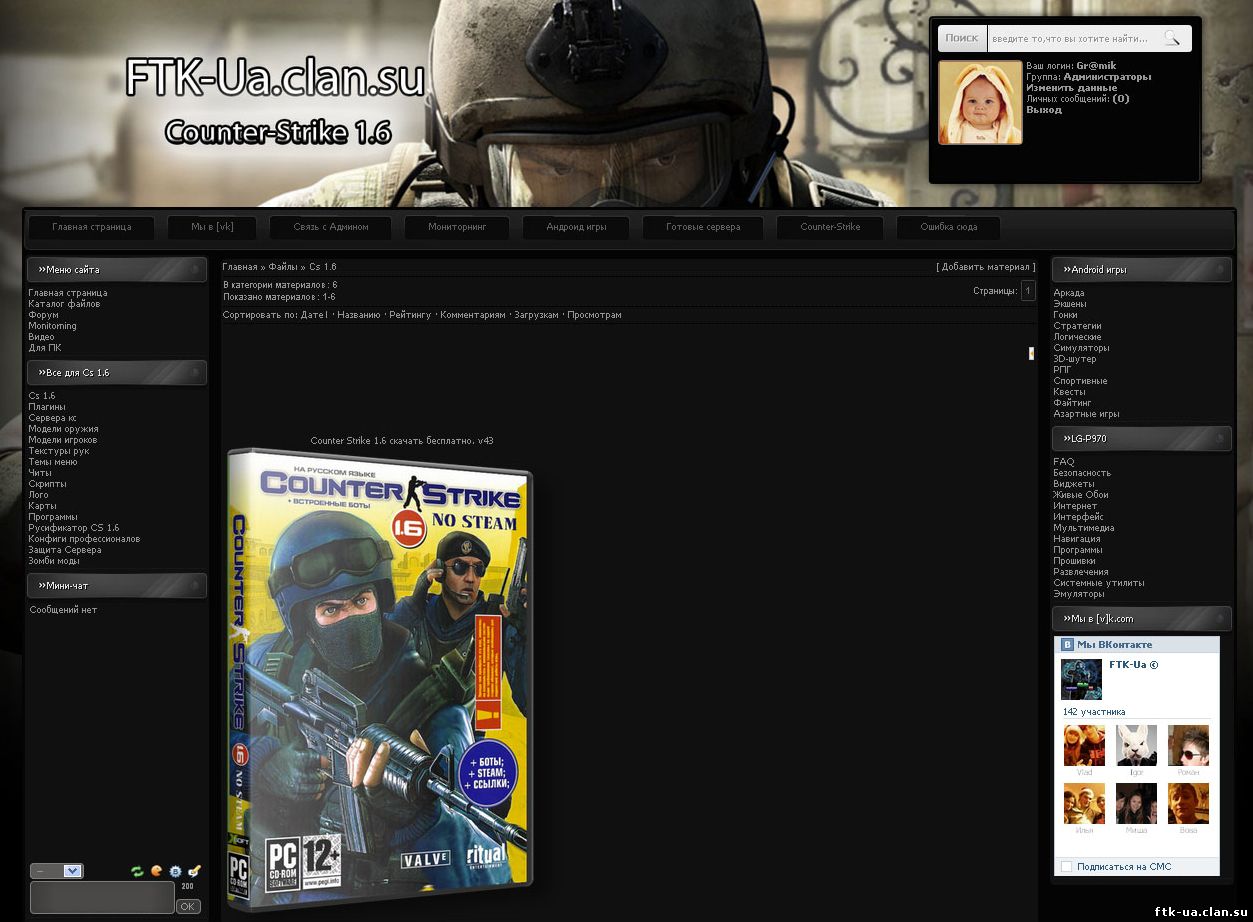Image resolution: width=1253 pixels, height=922 pixels.
Task: Open the Мы в [vk] nav tab
Action: [212, 227]
